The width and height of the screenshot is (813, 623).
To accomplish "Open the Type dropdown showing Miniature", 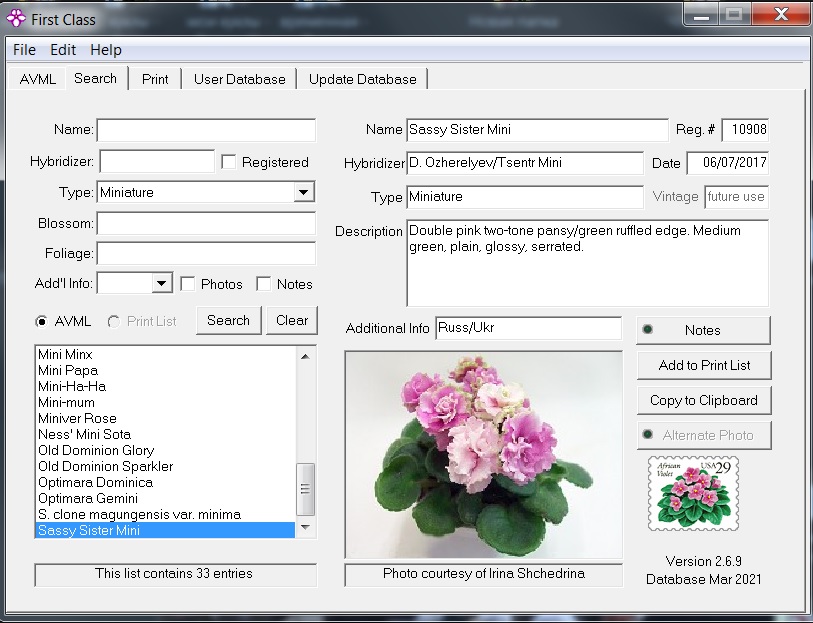I will pos(304,192).
